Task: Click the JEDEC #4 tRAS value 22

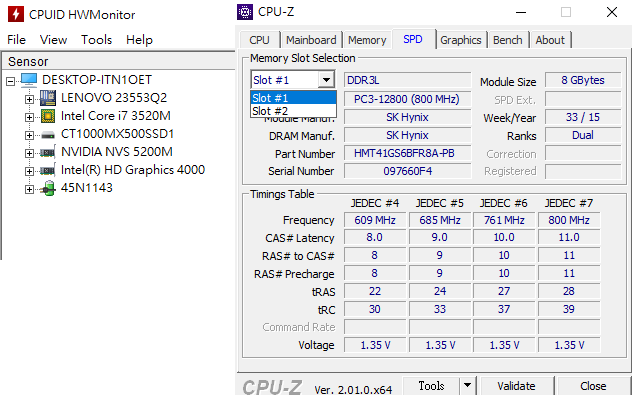Action: coord(375,291)
